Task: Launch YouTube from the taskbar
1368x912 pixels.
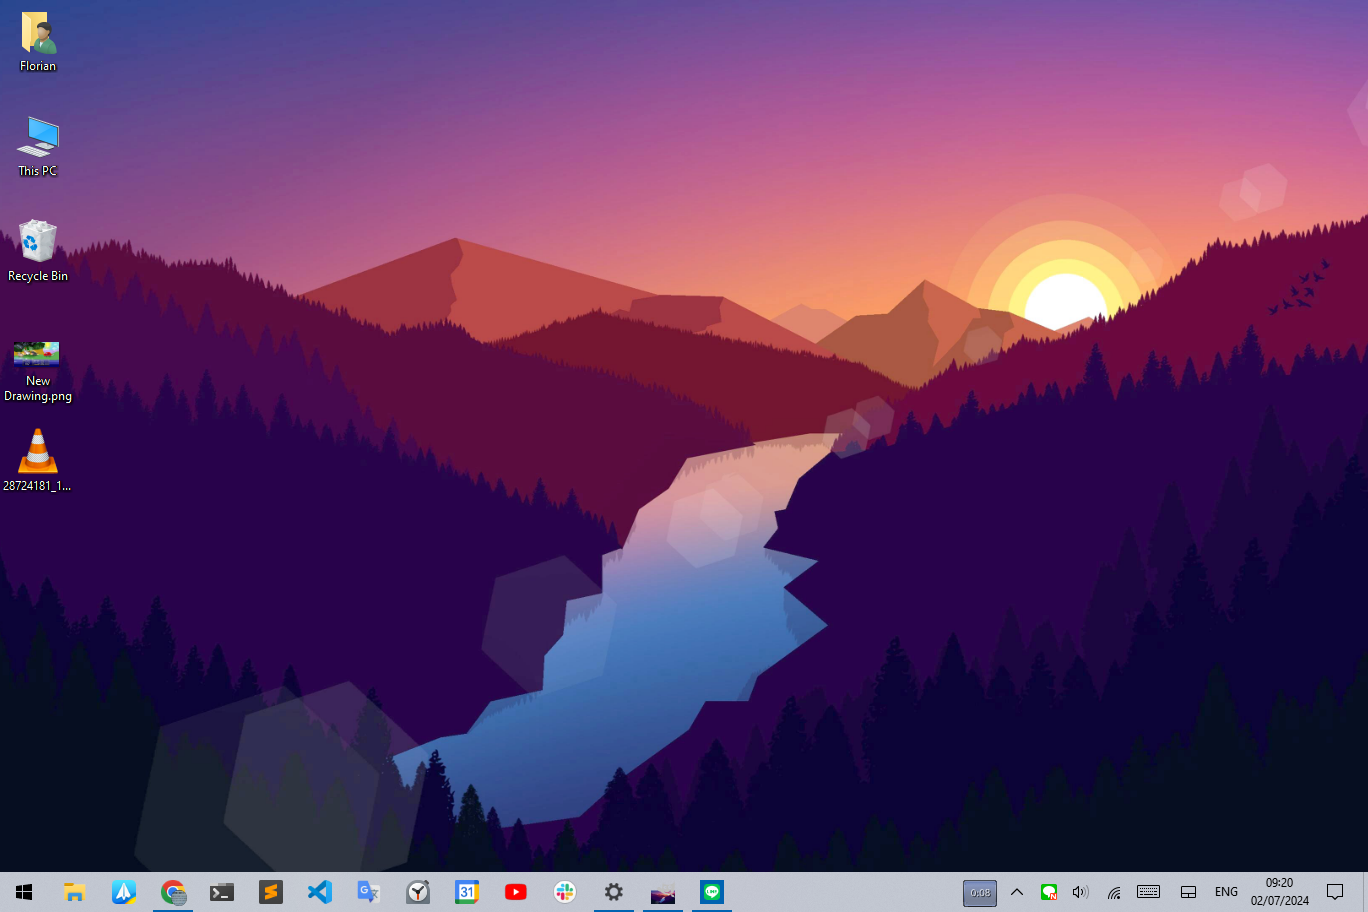Action: coord(516,892)
